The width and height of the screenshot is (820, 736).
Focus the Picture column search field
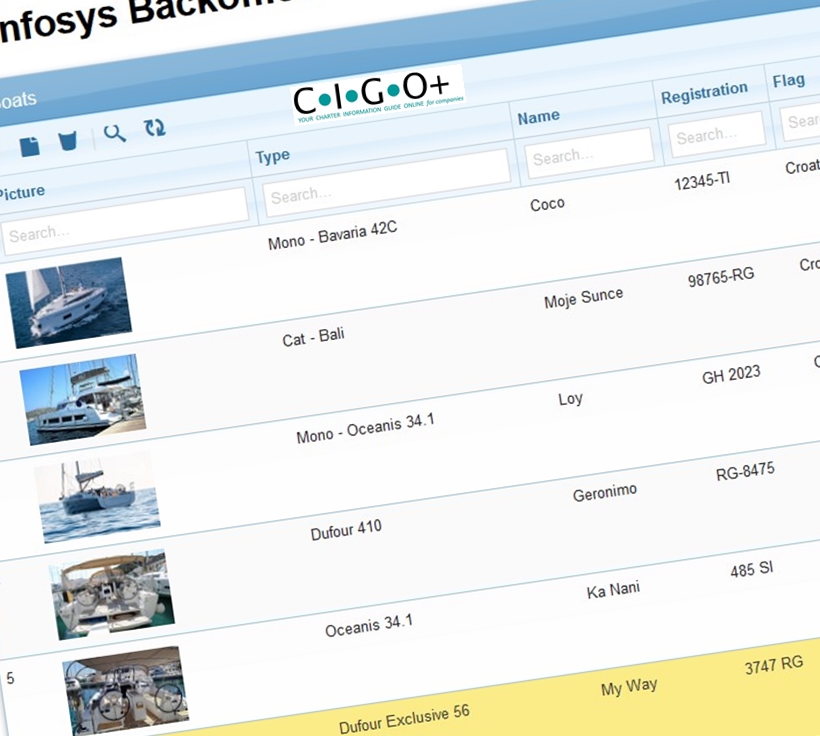point(125,222)
